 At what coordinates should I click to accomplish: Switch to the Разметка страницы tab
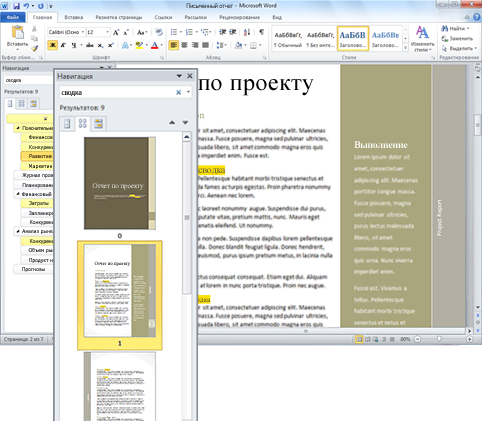click(119, 17)
